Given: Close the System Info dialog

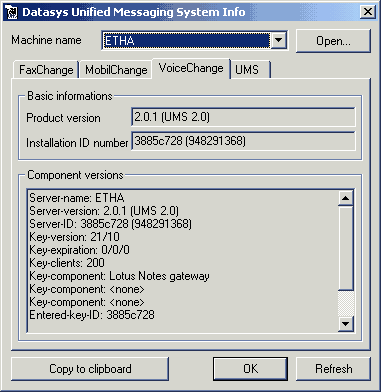Looking at the screenshot, I should (x=368, y=12).
